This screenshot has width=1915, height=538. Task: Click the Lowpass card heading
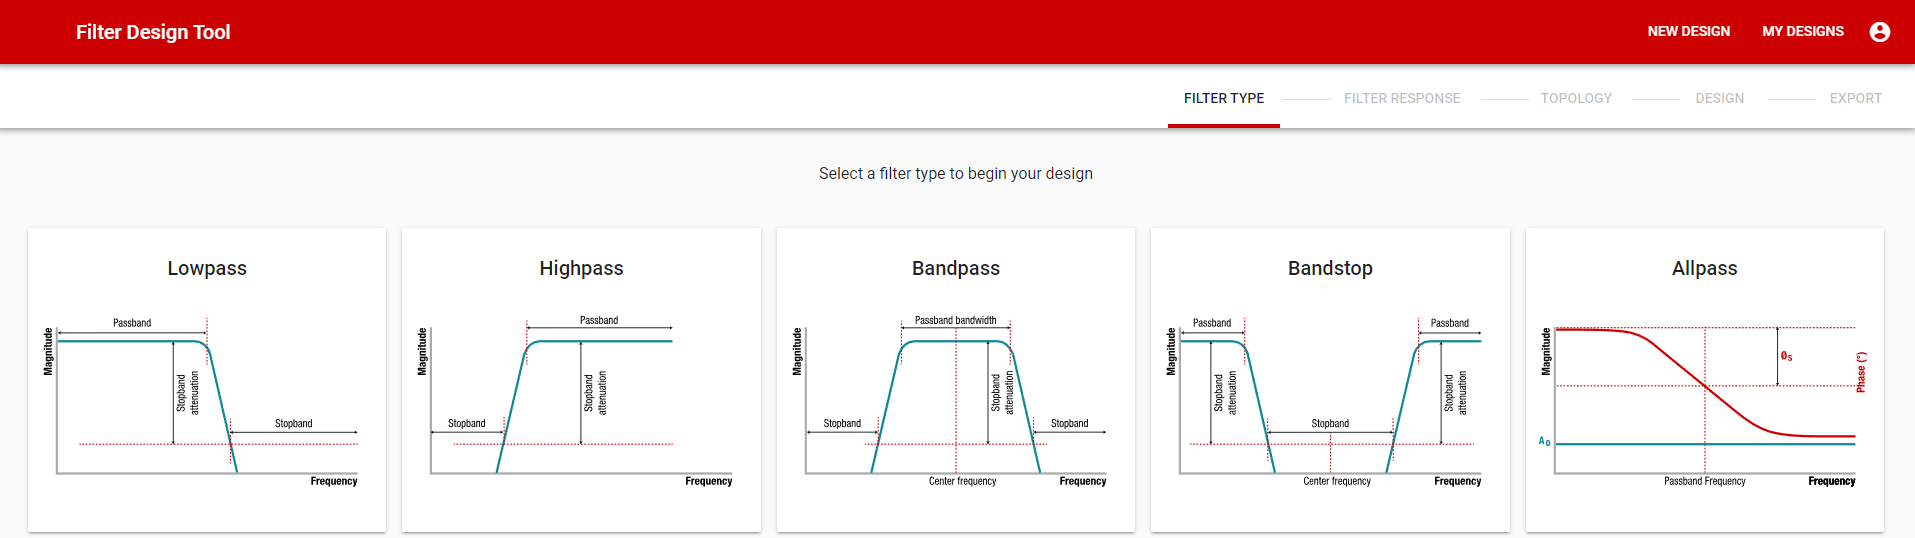tap(206, 268)
